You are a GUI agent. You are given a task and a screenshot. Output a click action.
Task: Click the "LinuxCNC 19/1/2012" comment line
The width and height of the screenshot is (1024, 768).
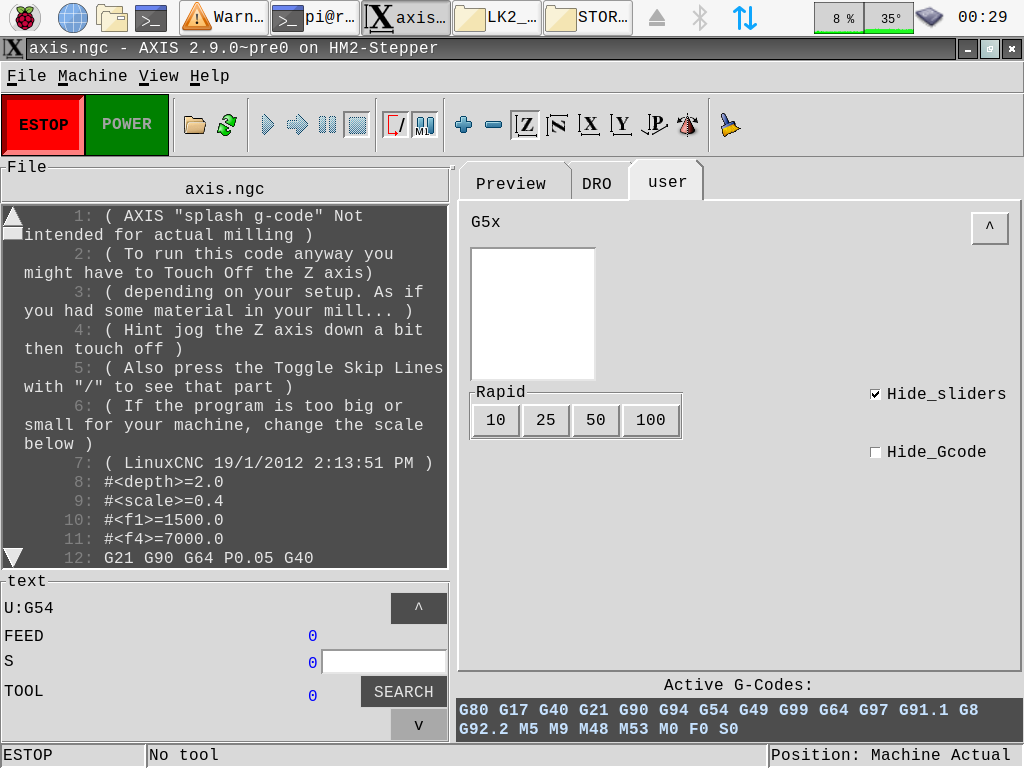268,463
